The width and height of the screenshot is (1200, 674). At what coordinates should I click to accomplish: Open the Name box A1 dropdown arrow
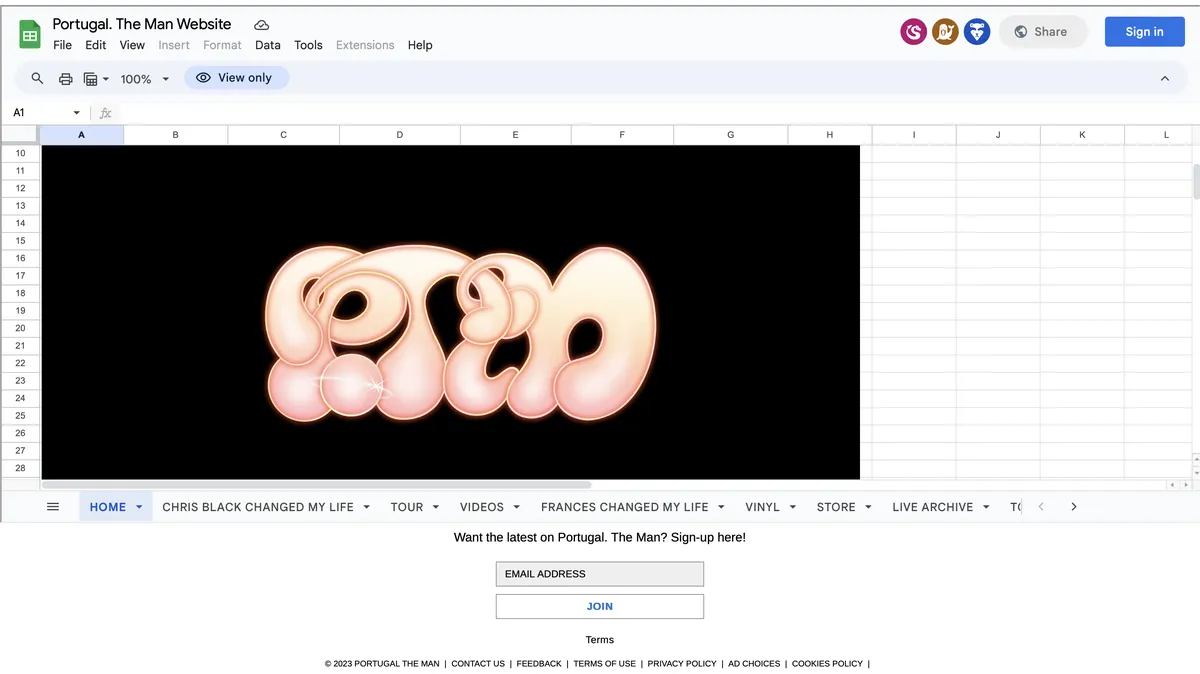[x=76, y=113]
